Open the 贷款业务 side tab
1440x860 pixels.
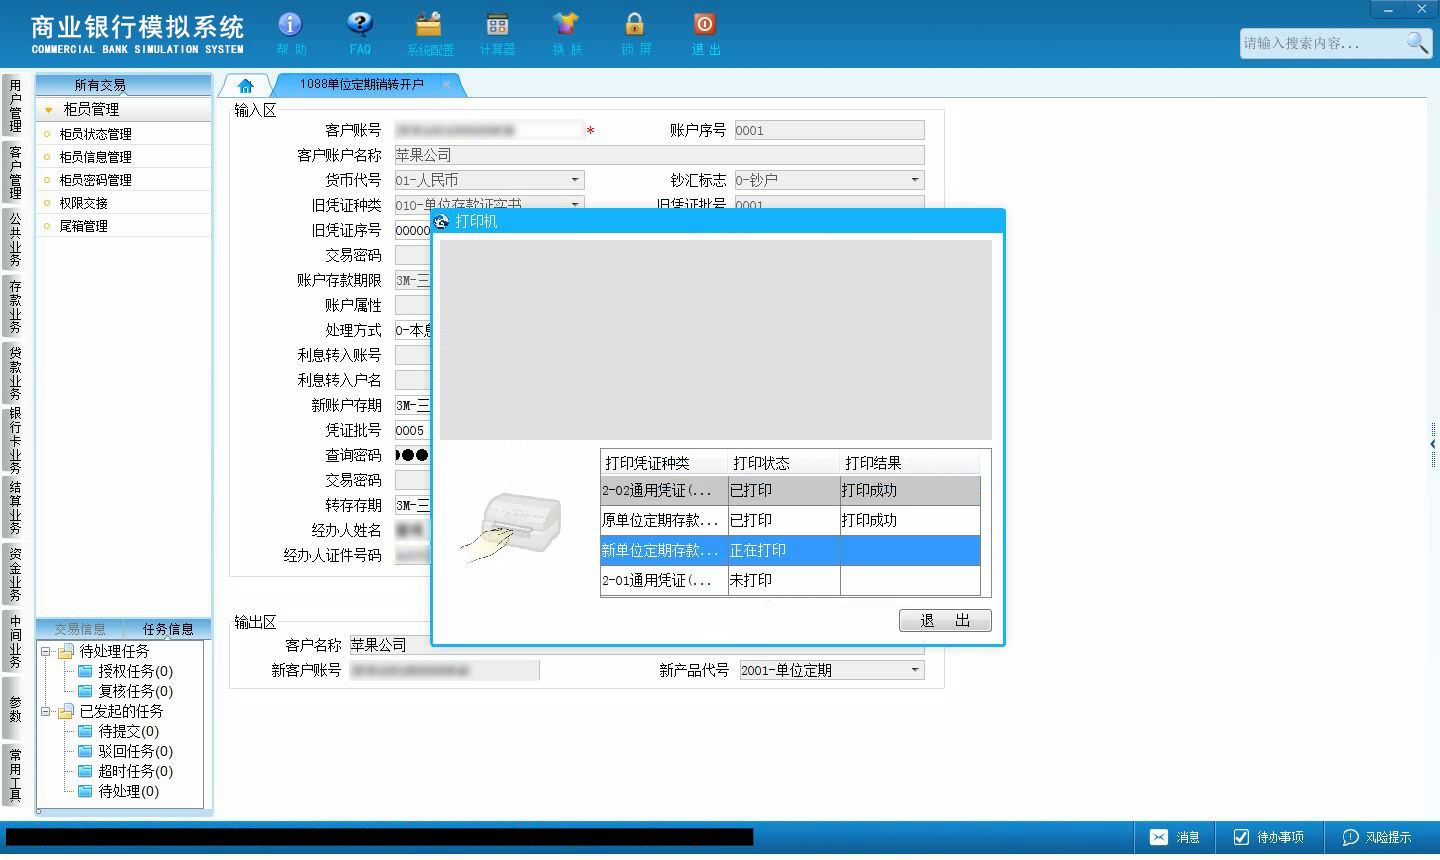tap(14, 372)
